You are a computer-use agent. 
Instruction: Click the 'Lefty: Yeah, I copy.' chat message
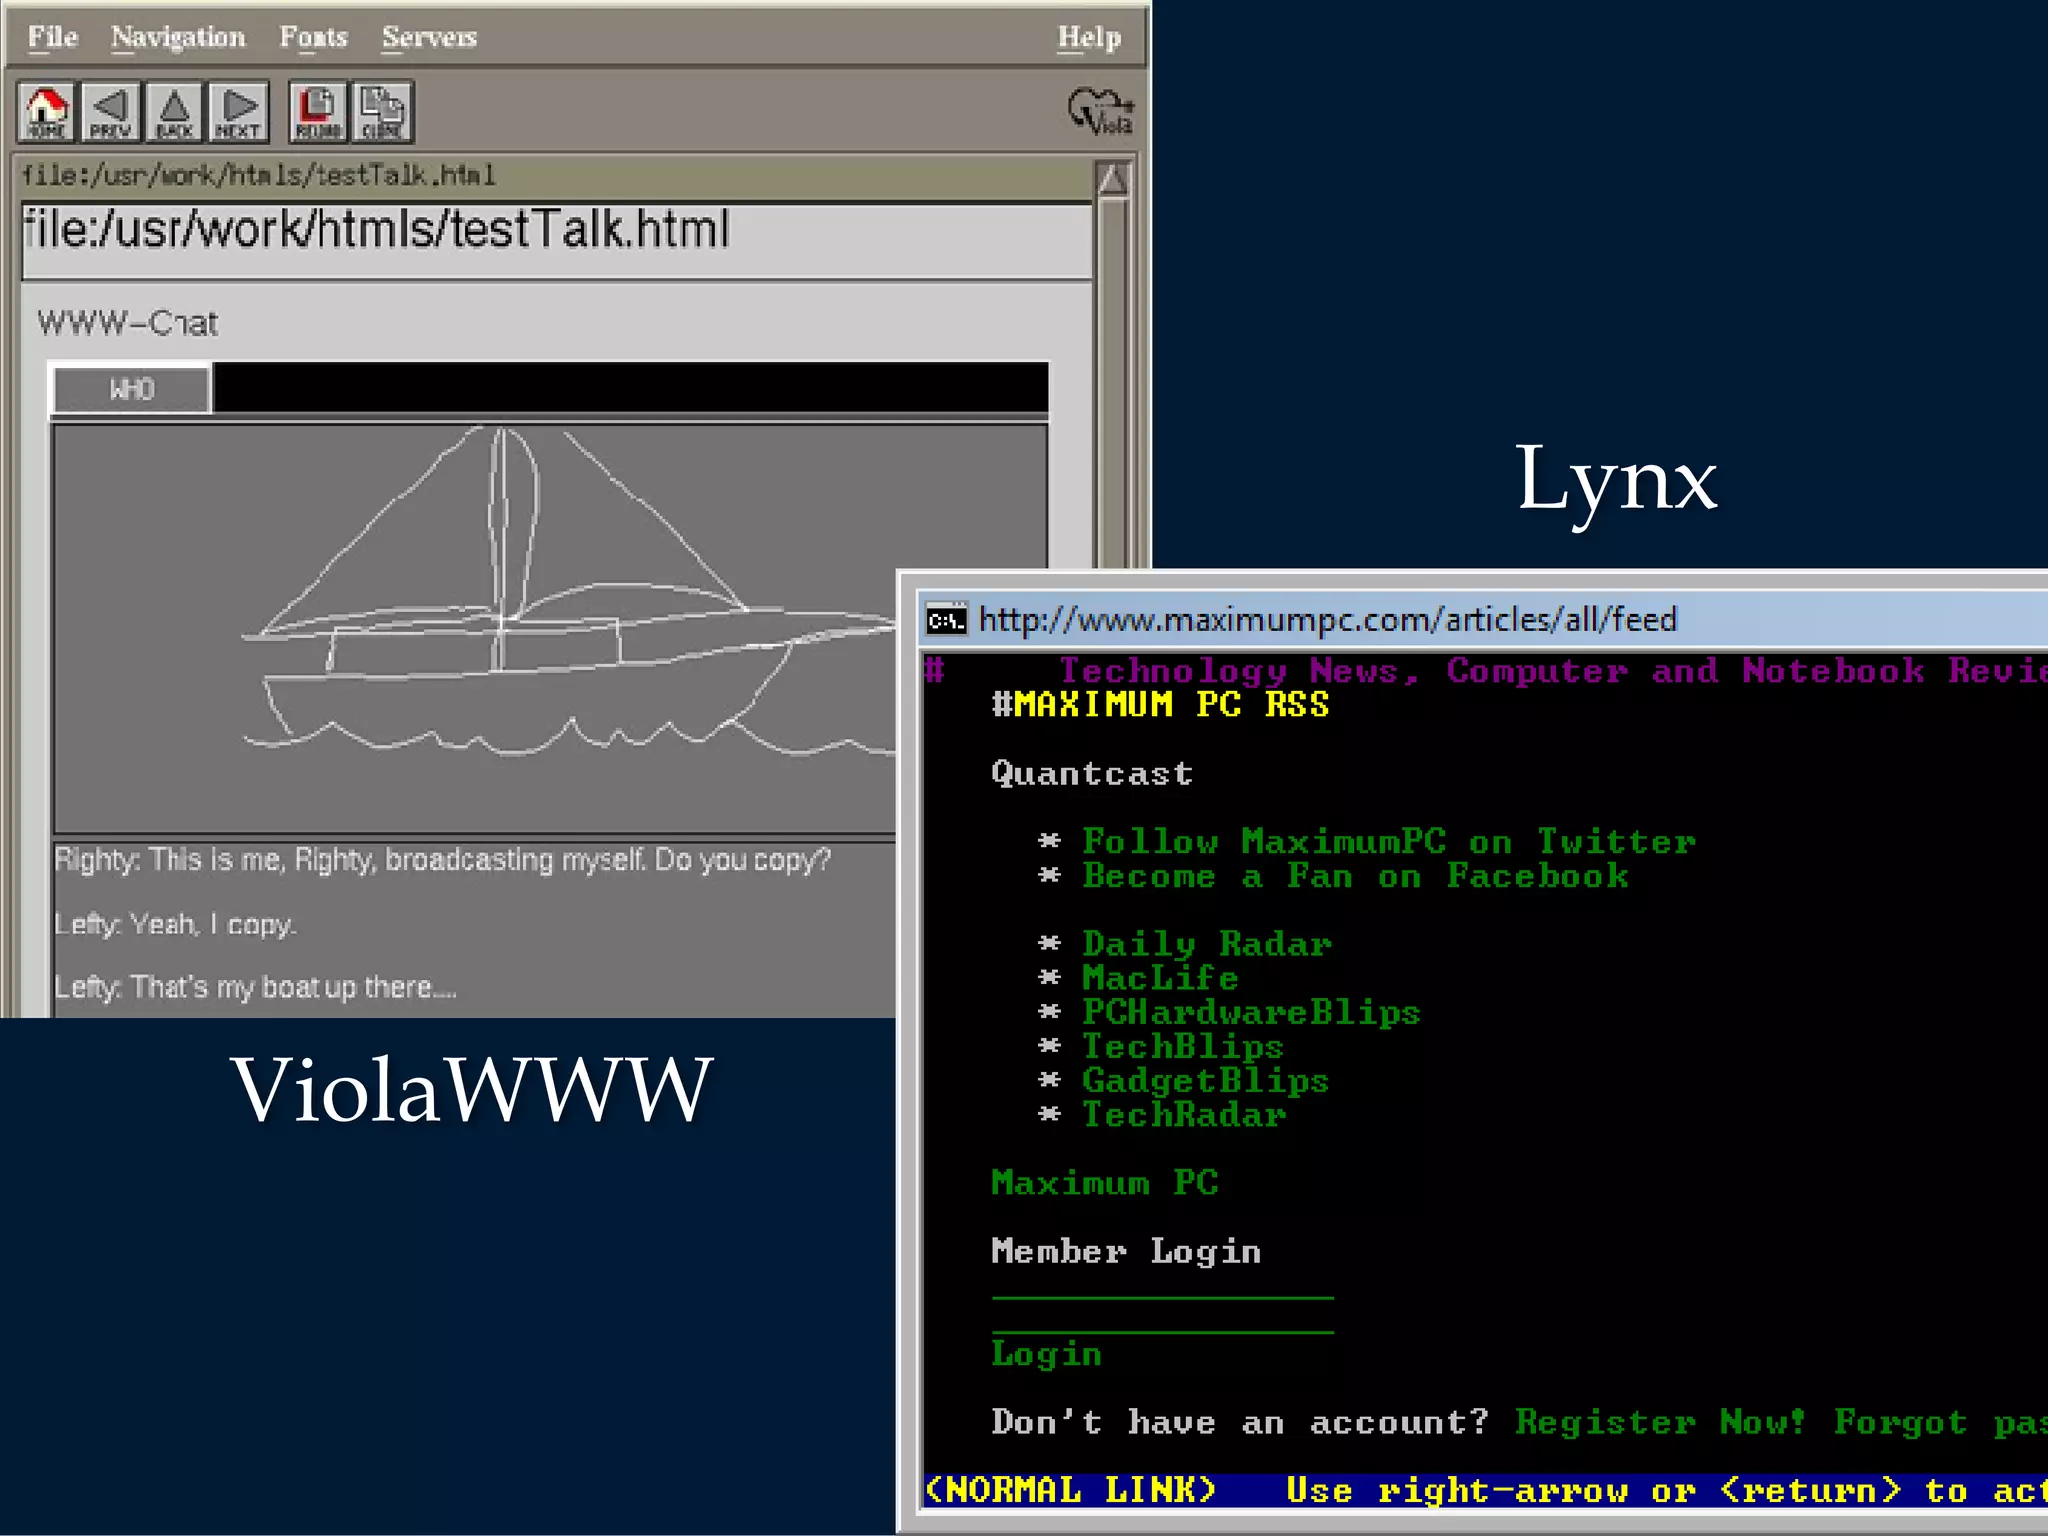pyautogui.click(x=175, y=924)
